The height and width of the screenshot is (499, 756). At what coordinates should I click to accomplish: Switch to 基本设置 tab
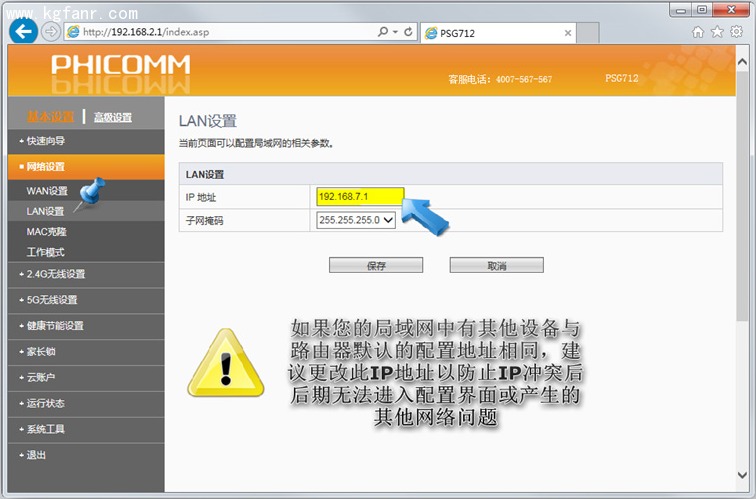(x=51, y=117)
